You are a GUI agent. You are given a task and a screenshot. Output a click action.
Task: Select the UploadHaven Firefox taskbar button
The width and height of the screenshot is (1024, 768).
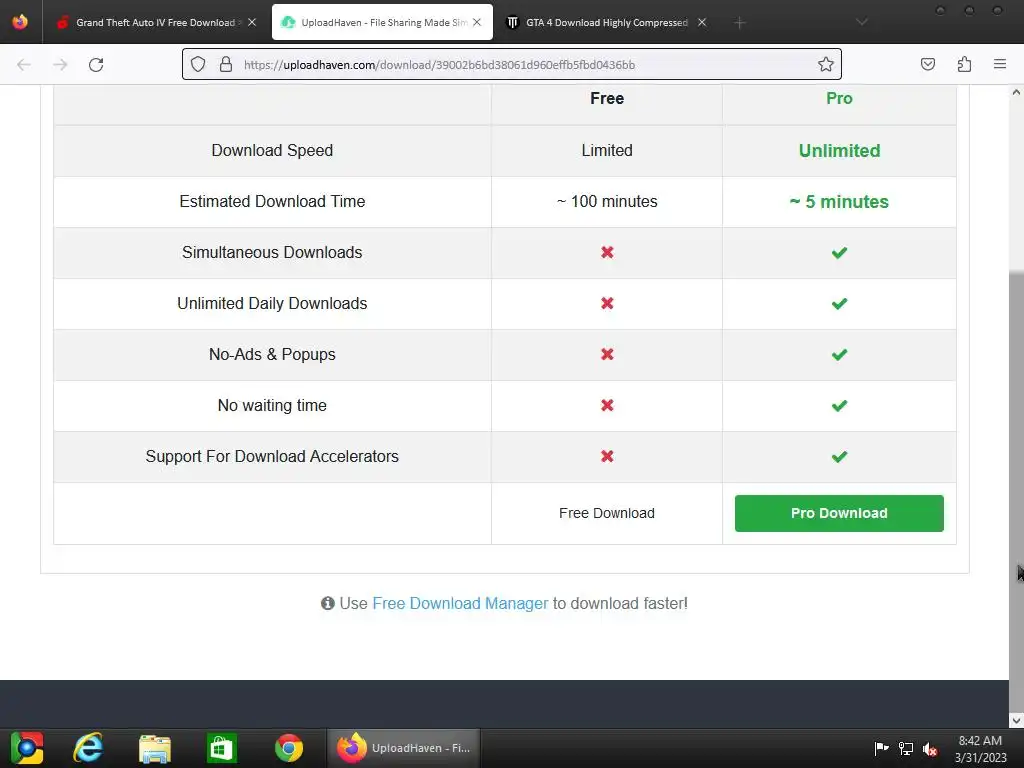coord(403,748)
